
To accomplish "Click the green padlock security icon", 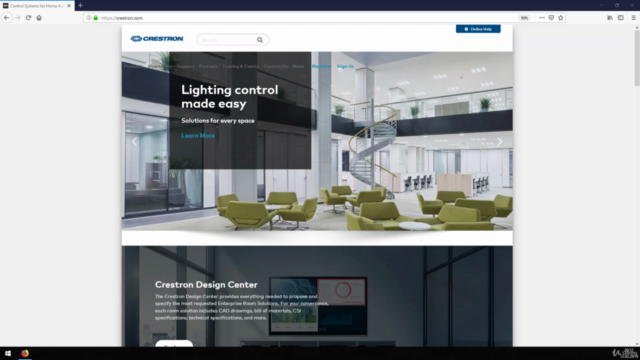I will pyautogui.click(x=96, y=18).
